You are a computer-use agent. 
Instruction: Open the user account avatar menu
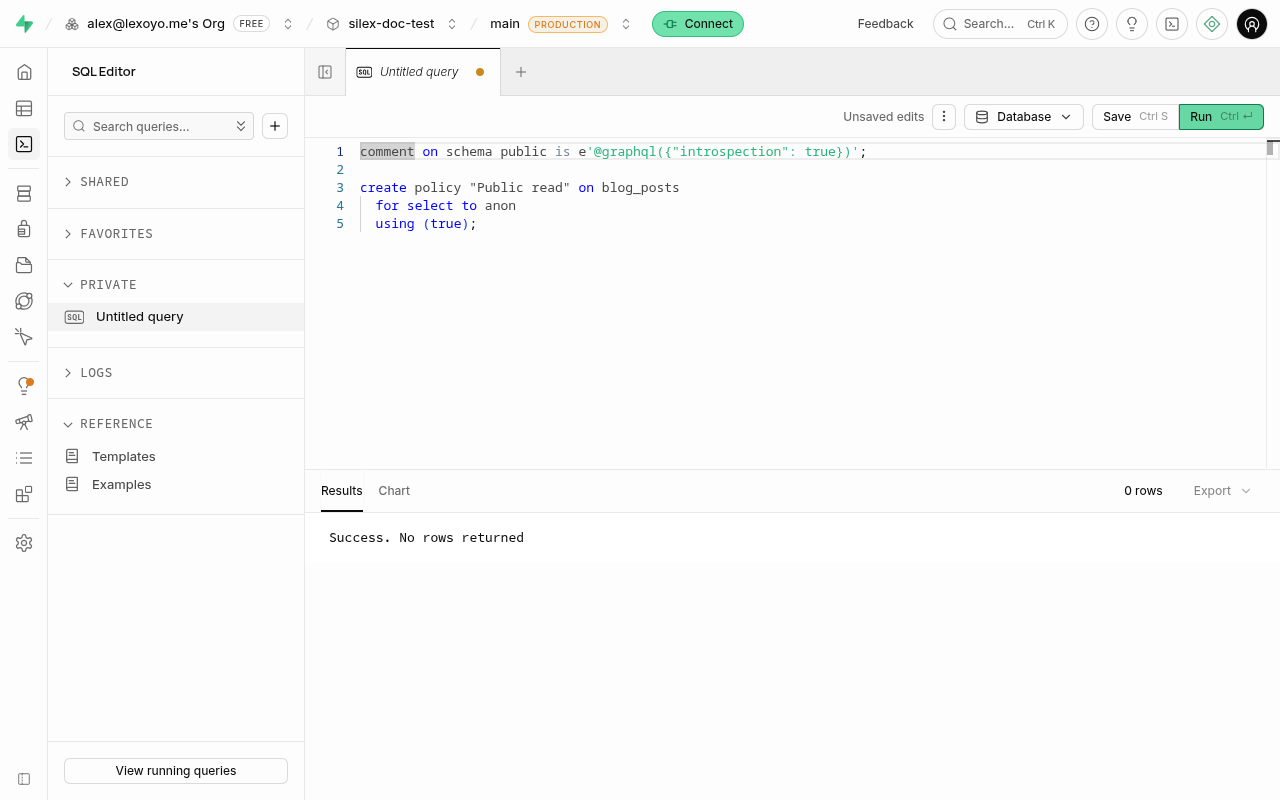coord(1252,24)
